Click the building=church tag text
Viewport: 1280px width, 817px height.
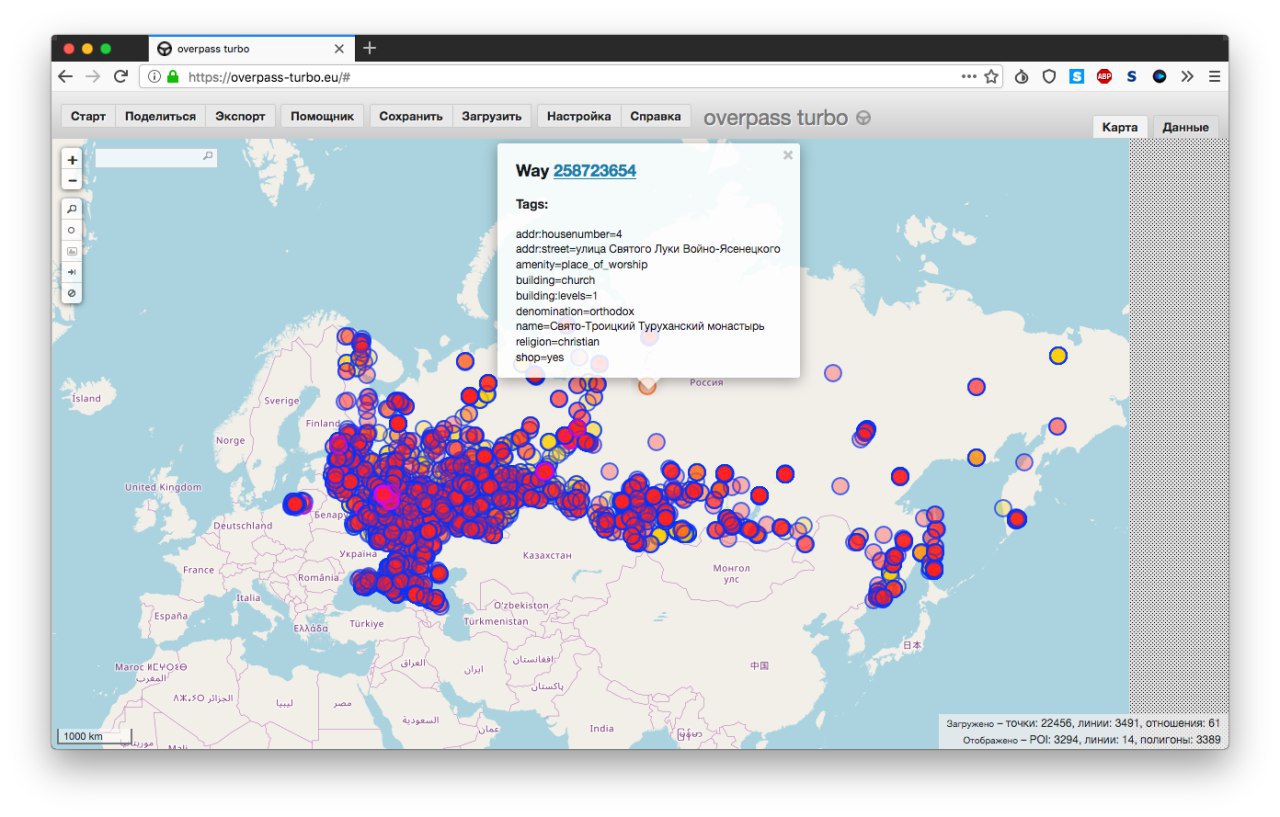[555, 280]
